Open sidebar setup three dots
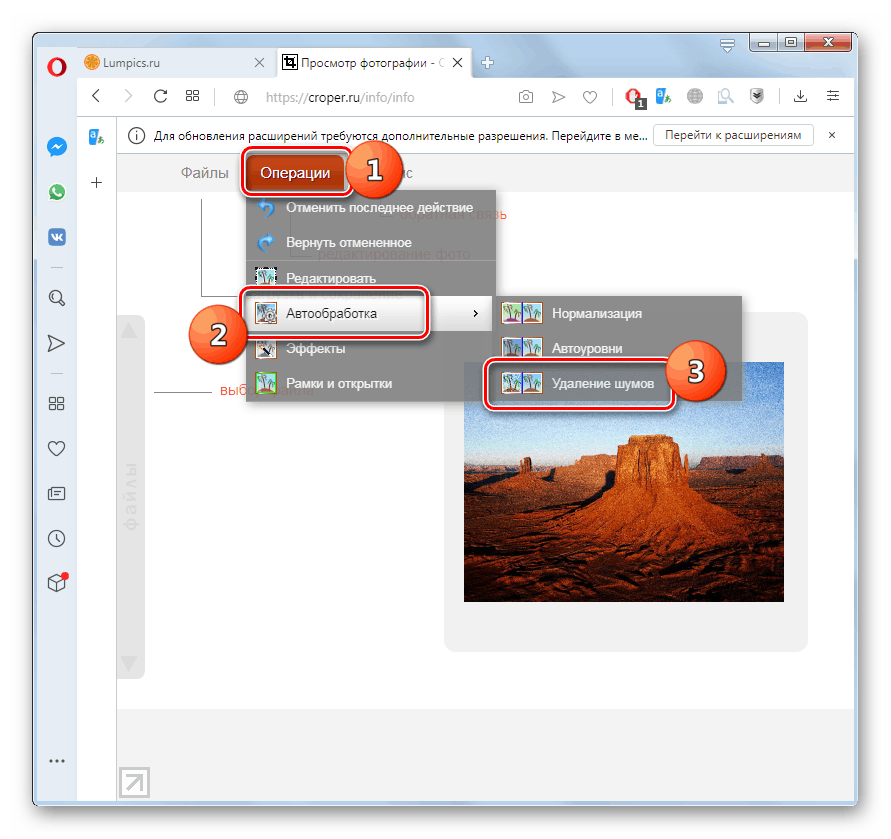 57,761
